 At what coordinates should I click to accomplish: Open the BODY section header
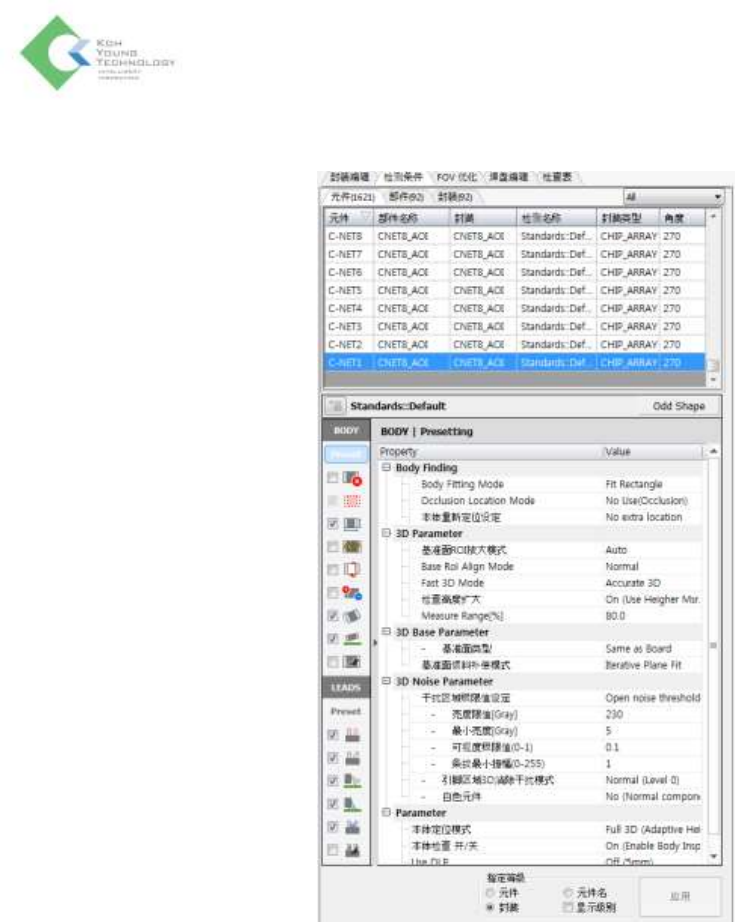pos(346,430)
